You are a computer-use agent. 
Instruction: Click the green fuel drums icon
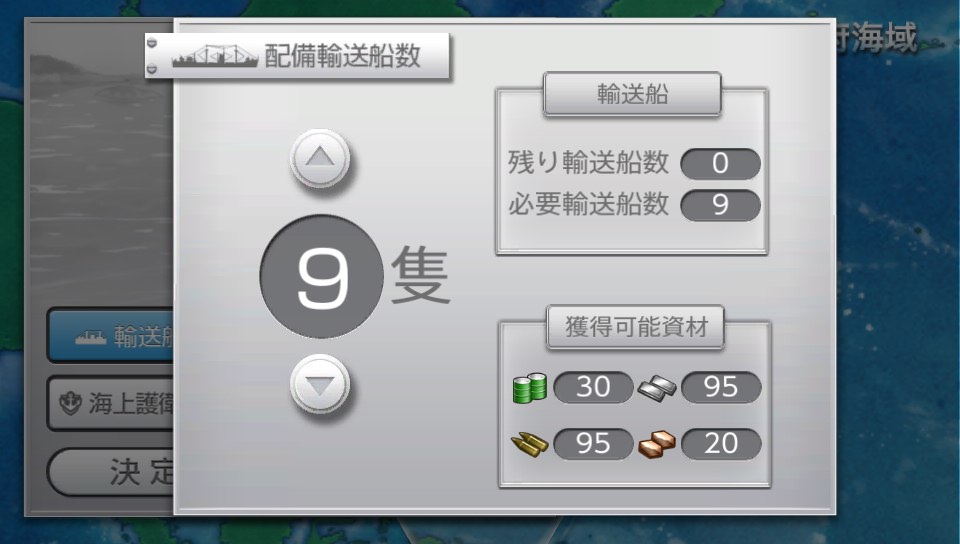pyautogui.click(x=530, y=387)
